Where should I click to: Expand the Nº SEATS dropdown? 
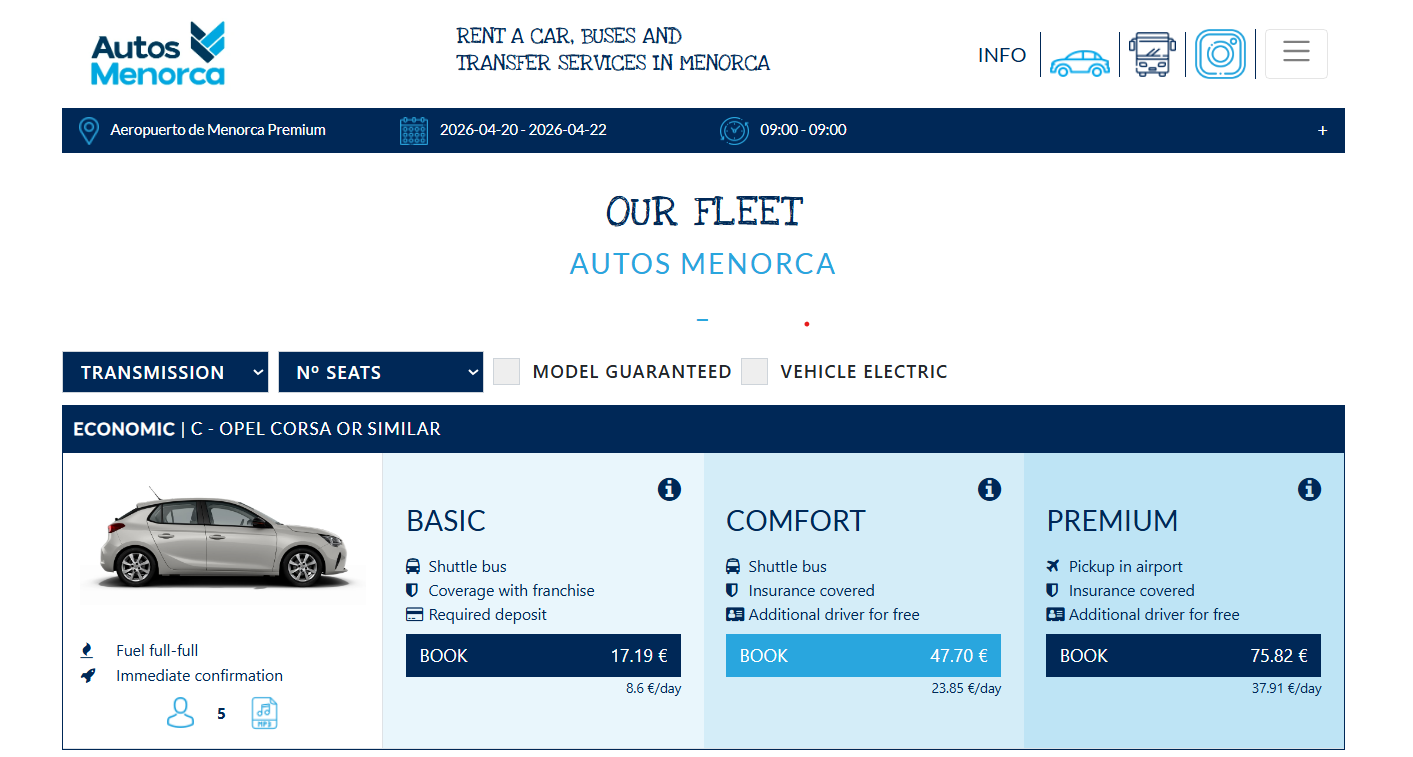click(381, 371)
